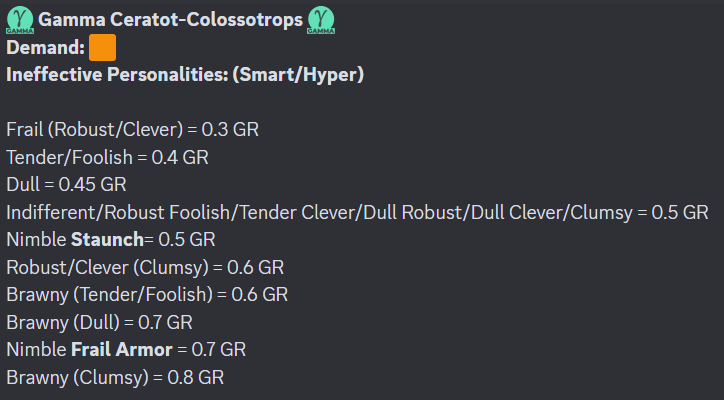
Task: Click the line starting with Indifferent/Robust
Action: [357, 213]
